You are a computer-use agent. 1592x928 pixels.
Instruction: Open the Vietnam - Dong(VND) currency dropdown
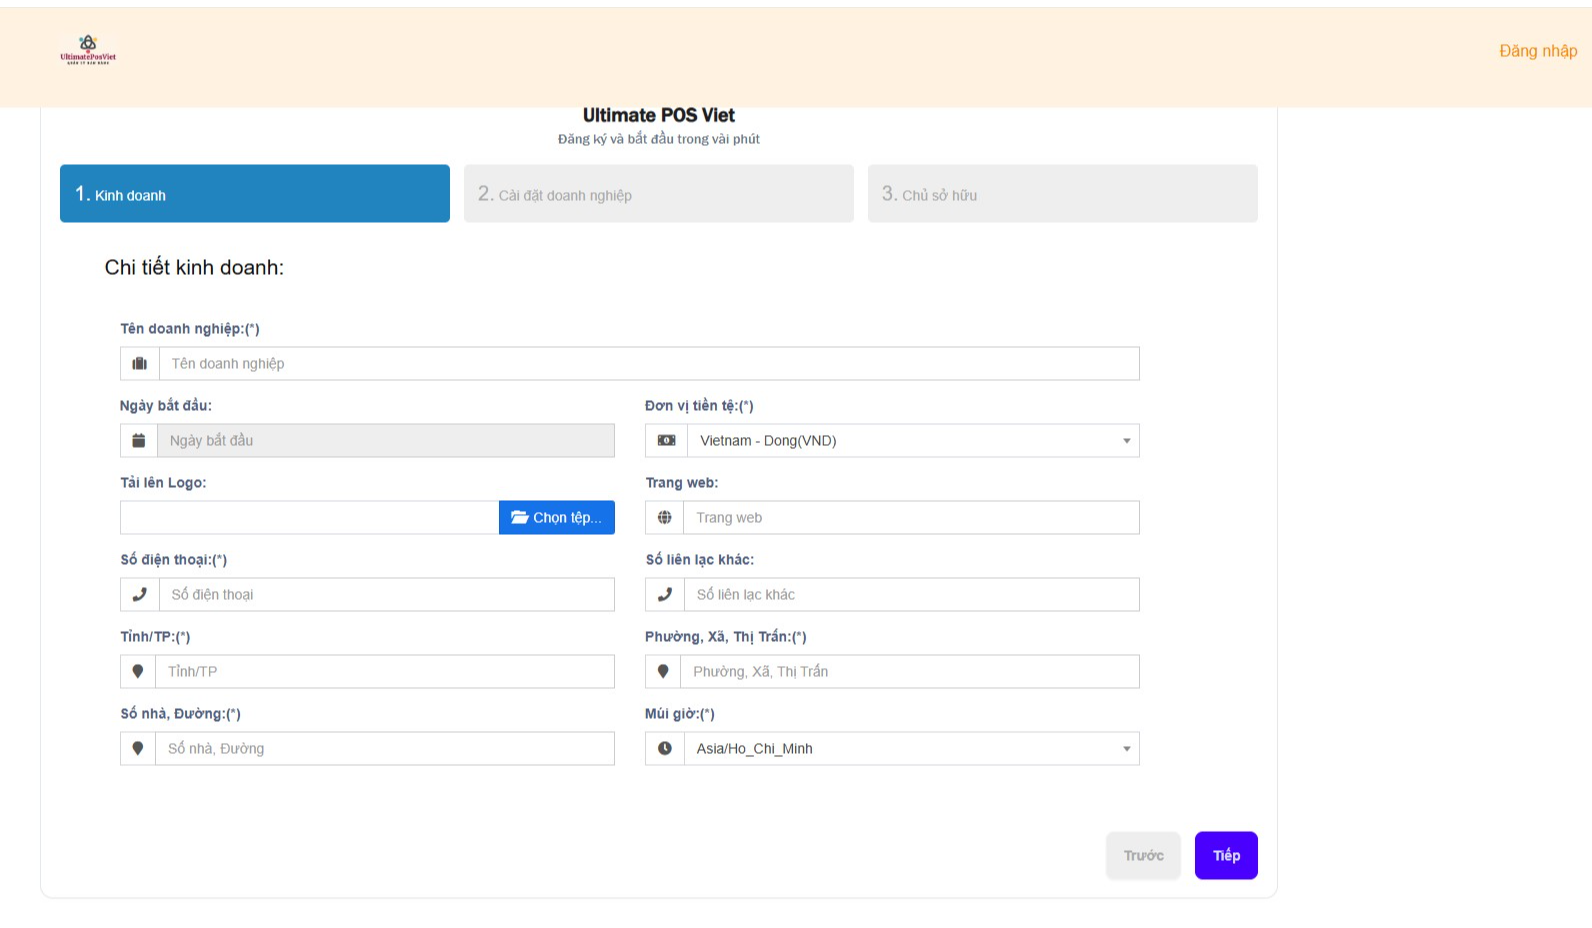(913, 441)
